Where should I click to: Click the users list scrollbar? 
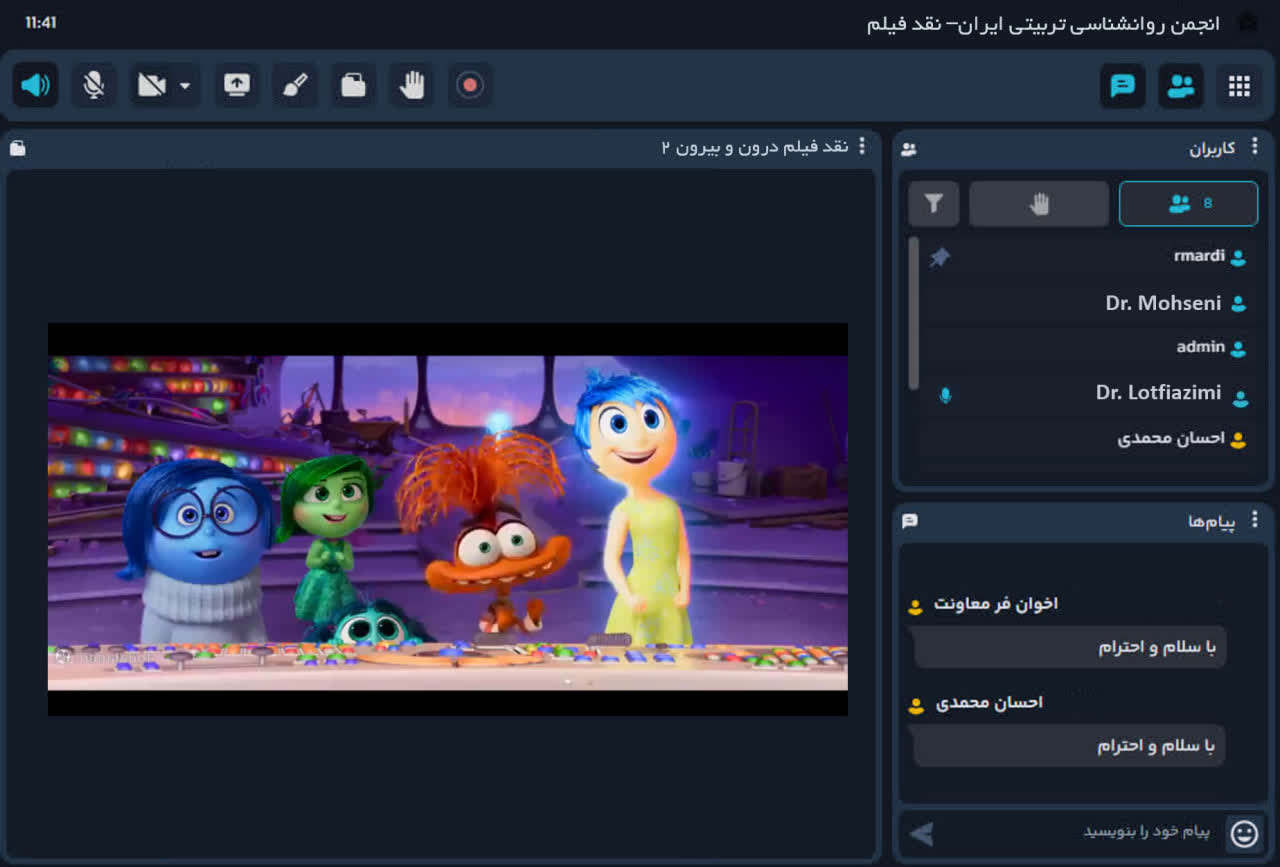pos(914,313)
